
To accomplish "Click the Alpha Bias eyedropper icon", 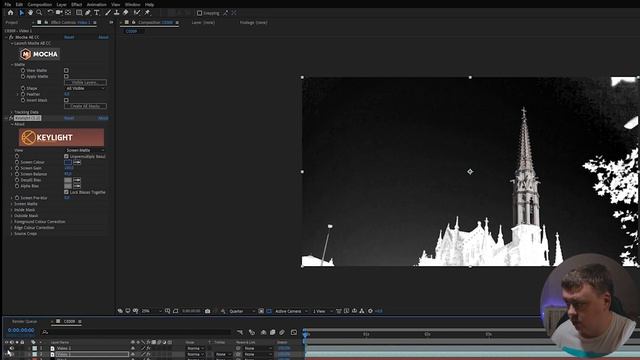I will pos(77,186).
